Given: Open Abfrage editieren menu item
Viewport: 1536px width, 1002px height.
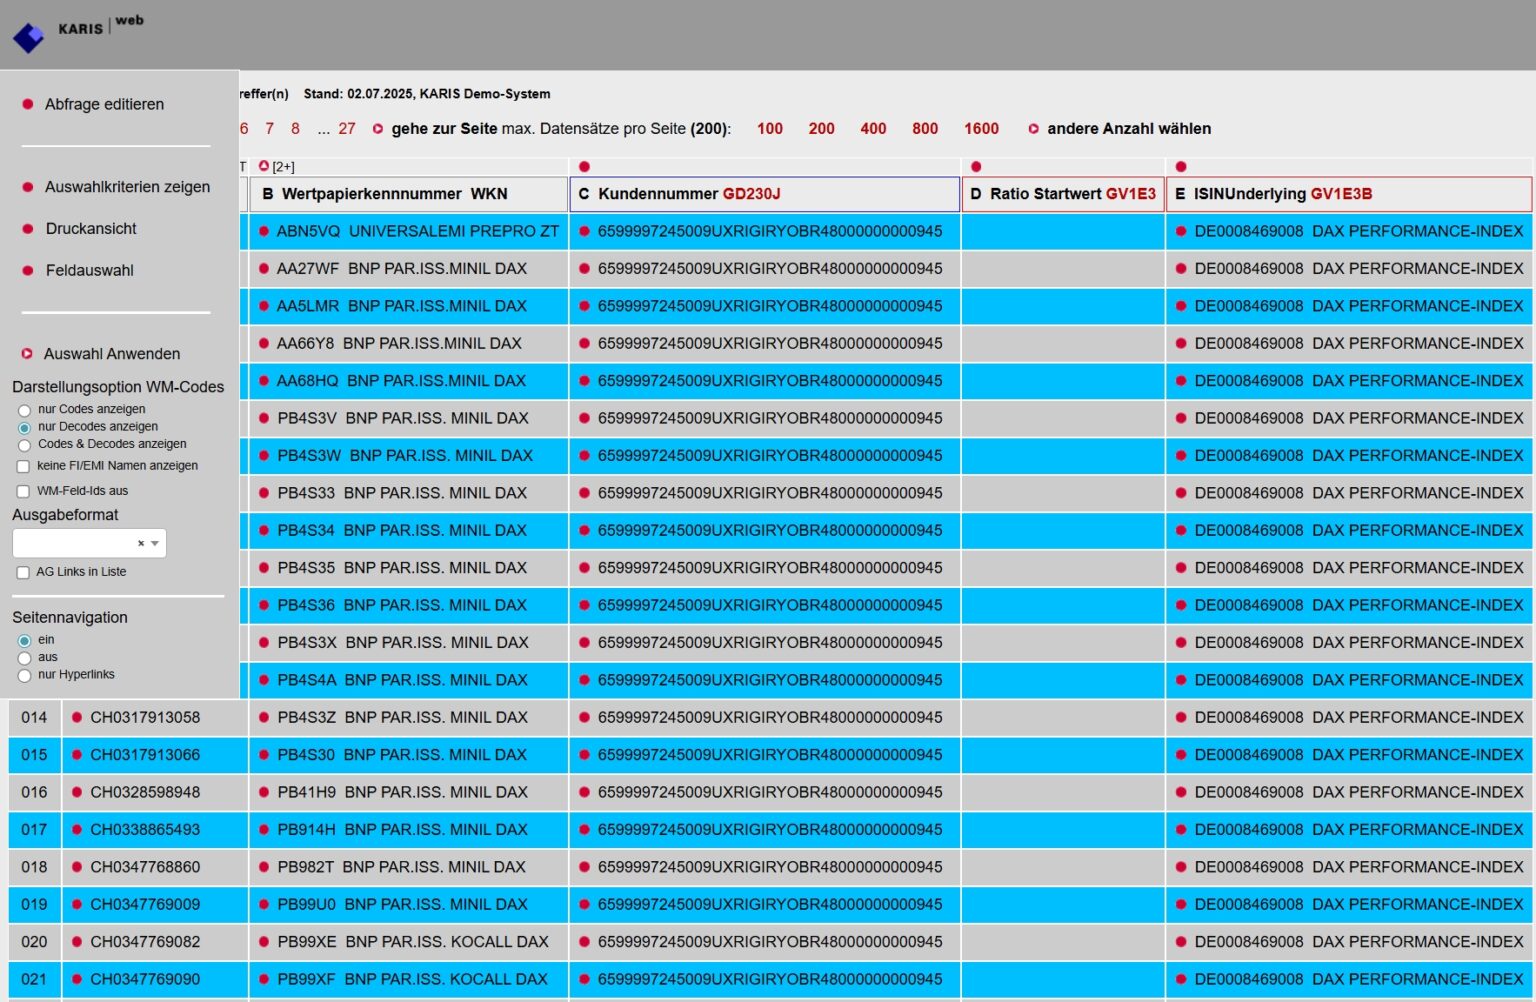Looking at the screenshot, I should pos(104,104).
